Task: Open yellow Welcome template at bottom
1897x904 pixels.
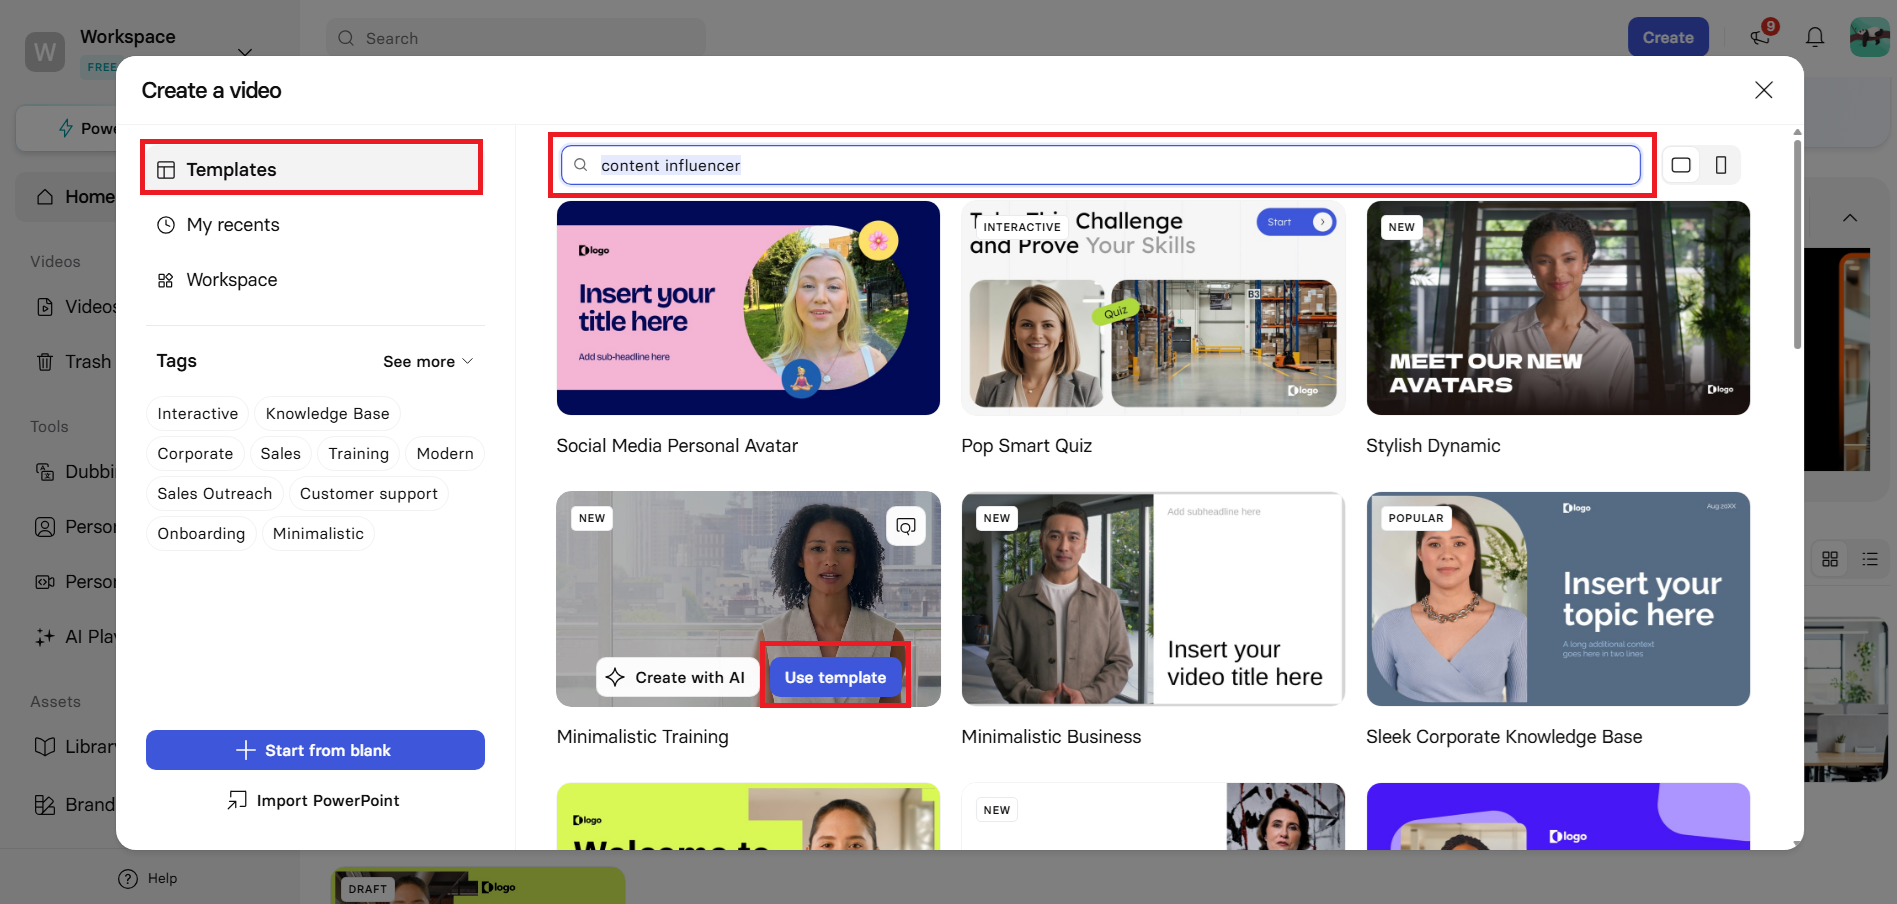Action: coord(748,817)
